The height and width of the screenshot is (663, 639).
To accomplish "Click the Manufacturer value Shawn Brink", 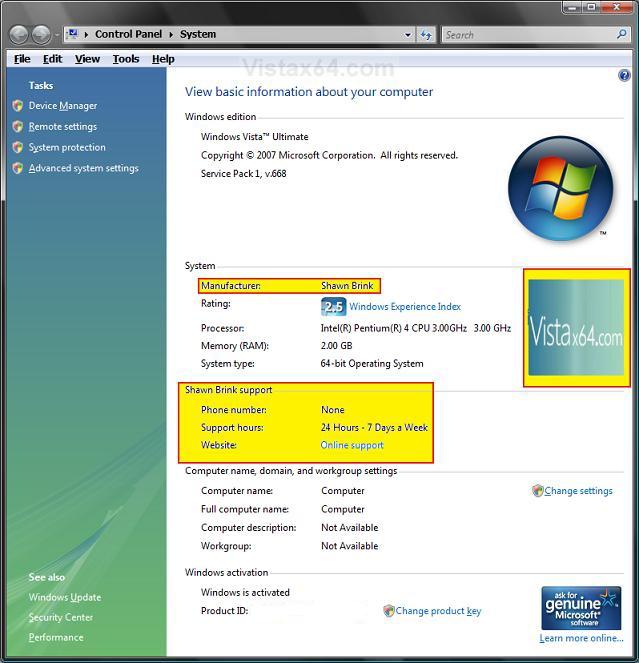I will 347,286.
